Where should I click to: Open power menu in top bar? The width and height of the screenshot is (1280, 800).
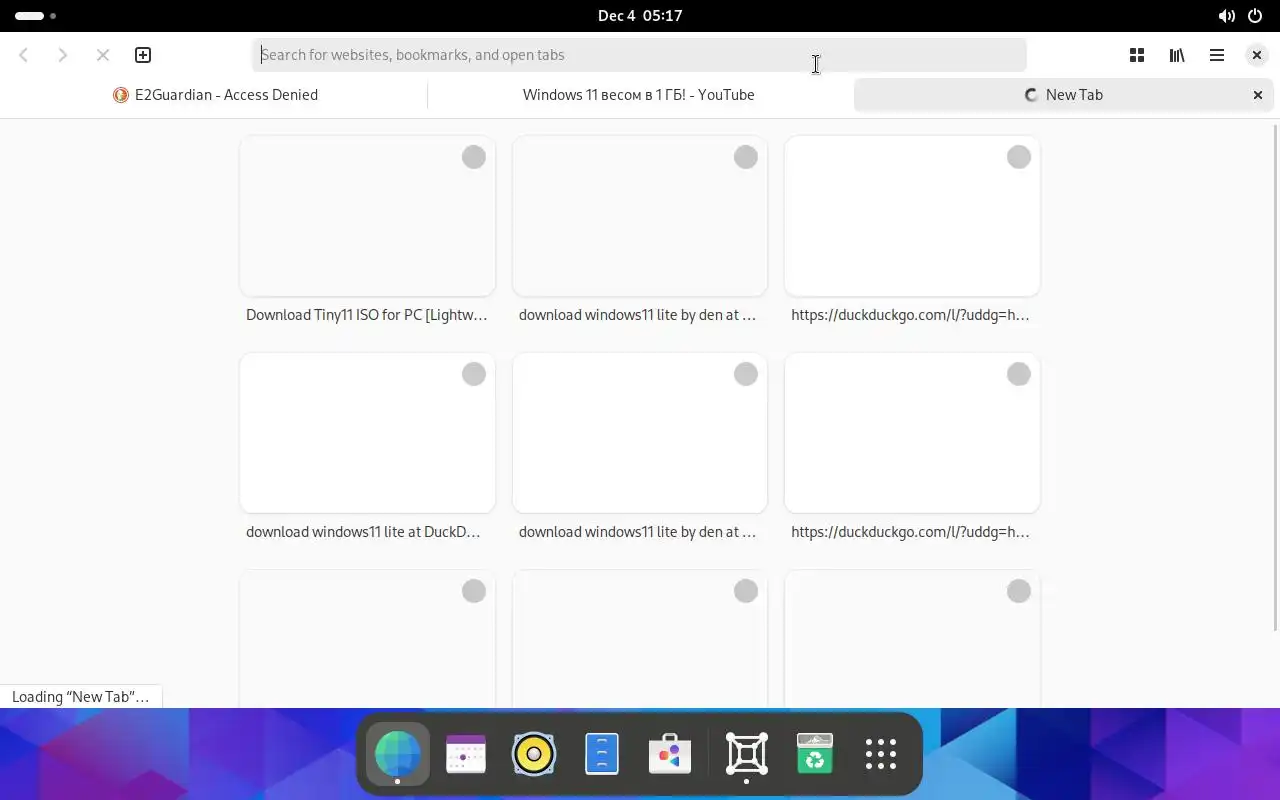[x=1255, y=16]
